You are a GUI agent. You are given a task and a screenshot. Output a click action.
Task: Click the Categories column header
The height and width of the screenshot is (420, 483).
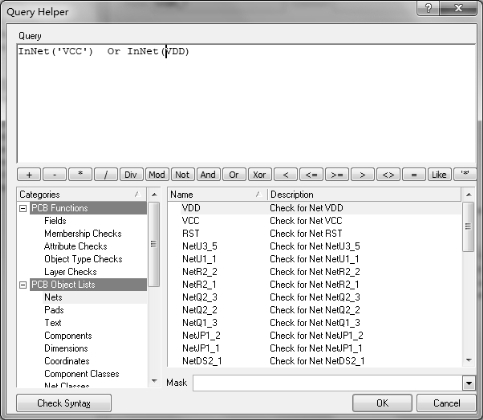tap(82, 195)
